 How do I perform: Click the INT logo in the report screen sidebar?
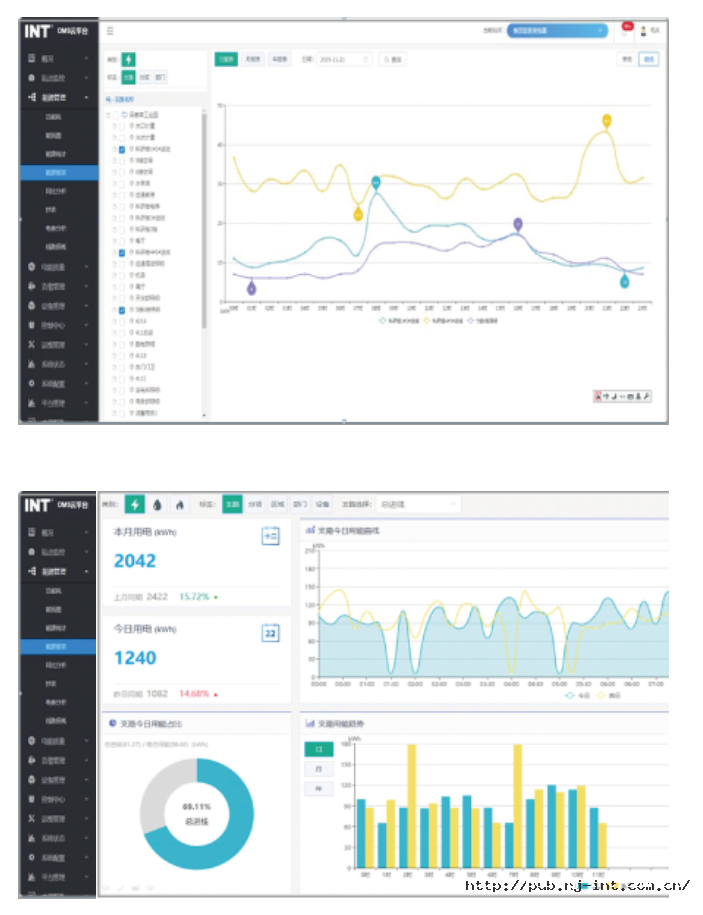(x=37, y=32)
